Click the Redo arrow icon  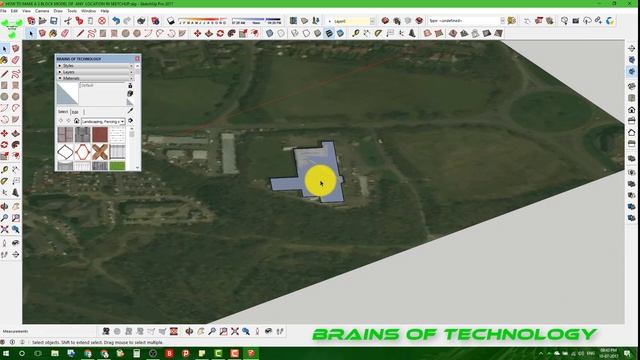click(x=127, y=21)
